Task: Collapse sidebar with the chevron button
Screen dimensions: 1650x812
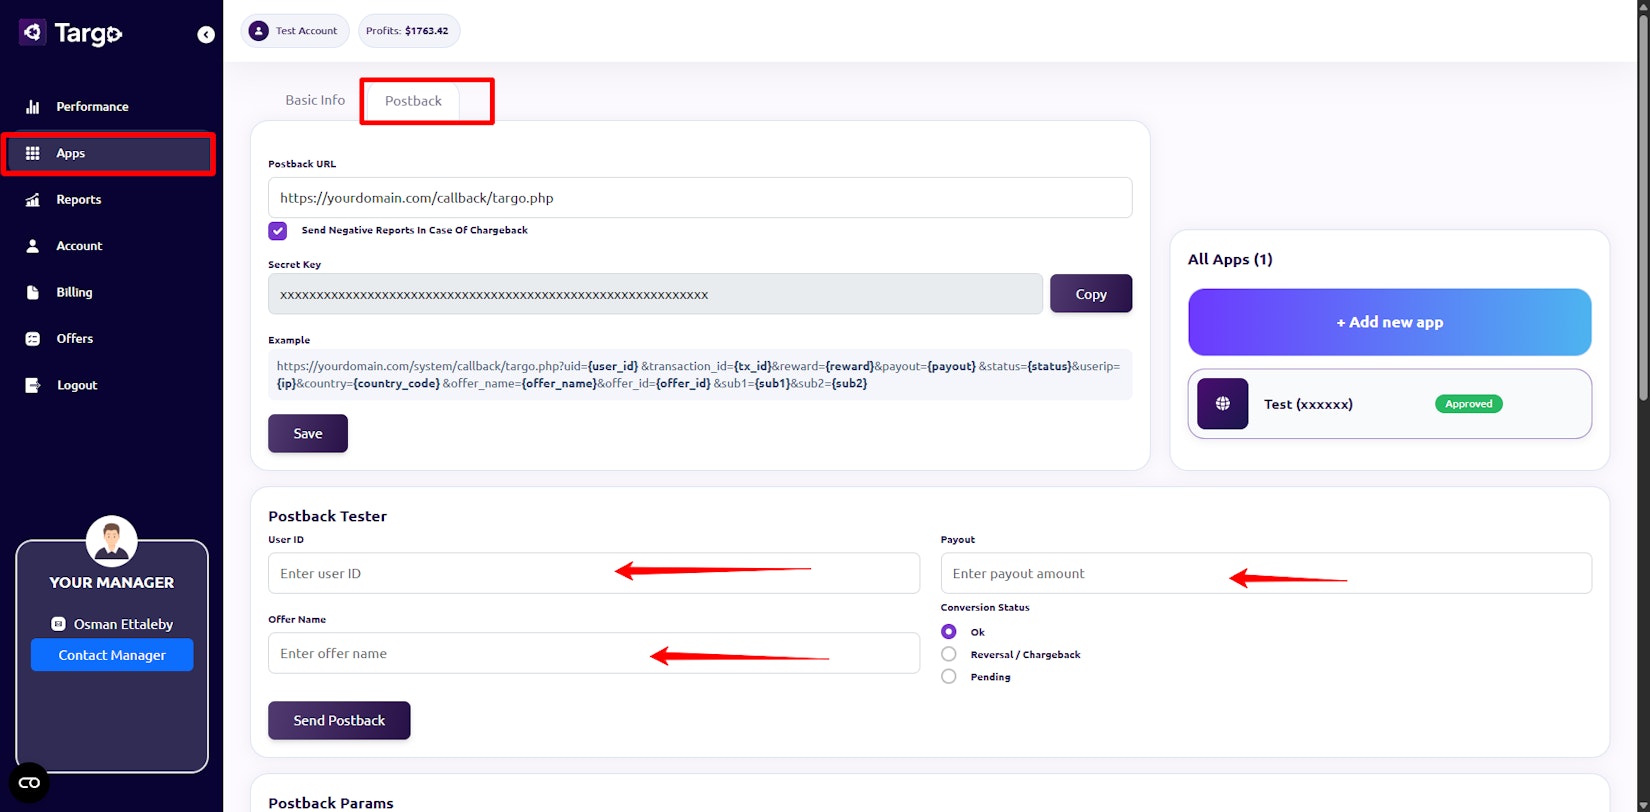Action: point(206,35)
